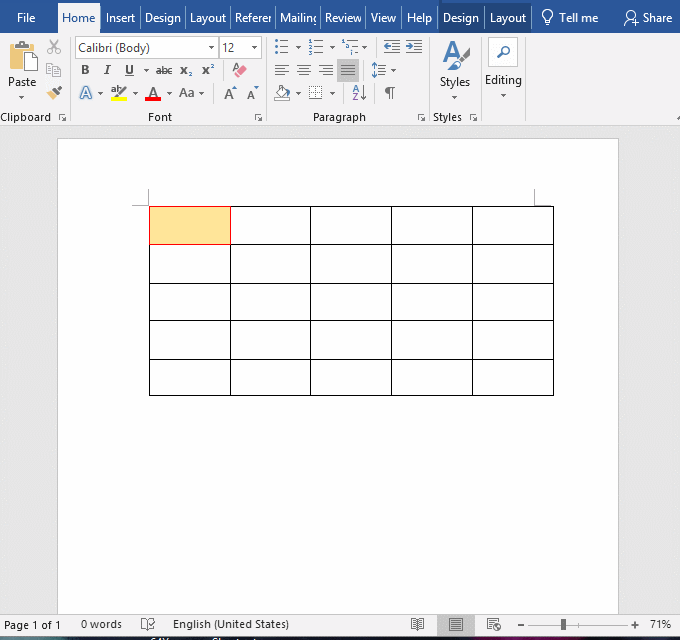Click the Tell me search box

pos(570,18)
